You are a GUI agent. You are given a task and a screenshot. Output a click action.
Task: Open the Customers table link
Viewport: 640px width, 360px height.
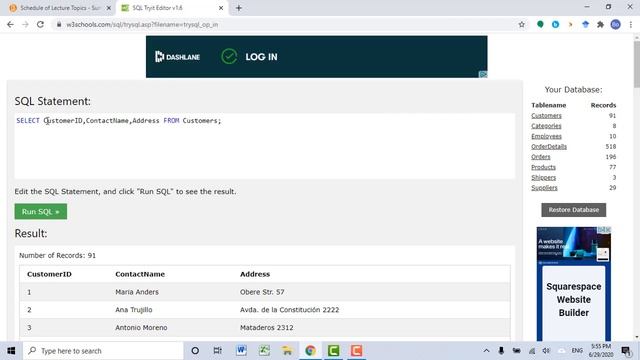pos(546,116)
